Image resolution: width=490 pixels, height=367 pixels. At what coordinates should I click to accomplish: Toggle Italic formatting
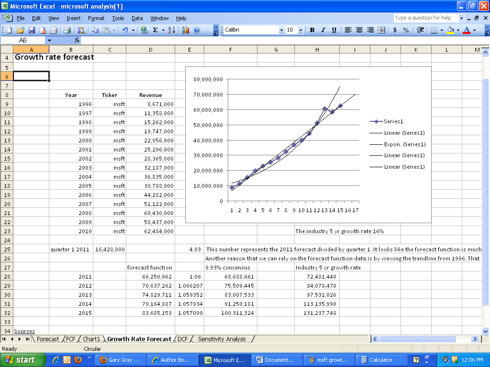[323, 30]
